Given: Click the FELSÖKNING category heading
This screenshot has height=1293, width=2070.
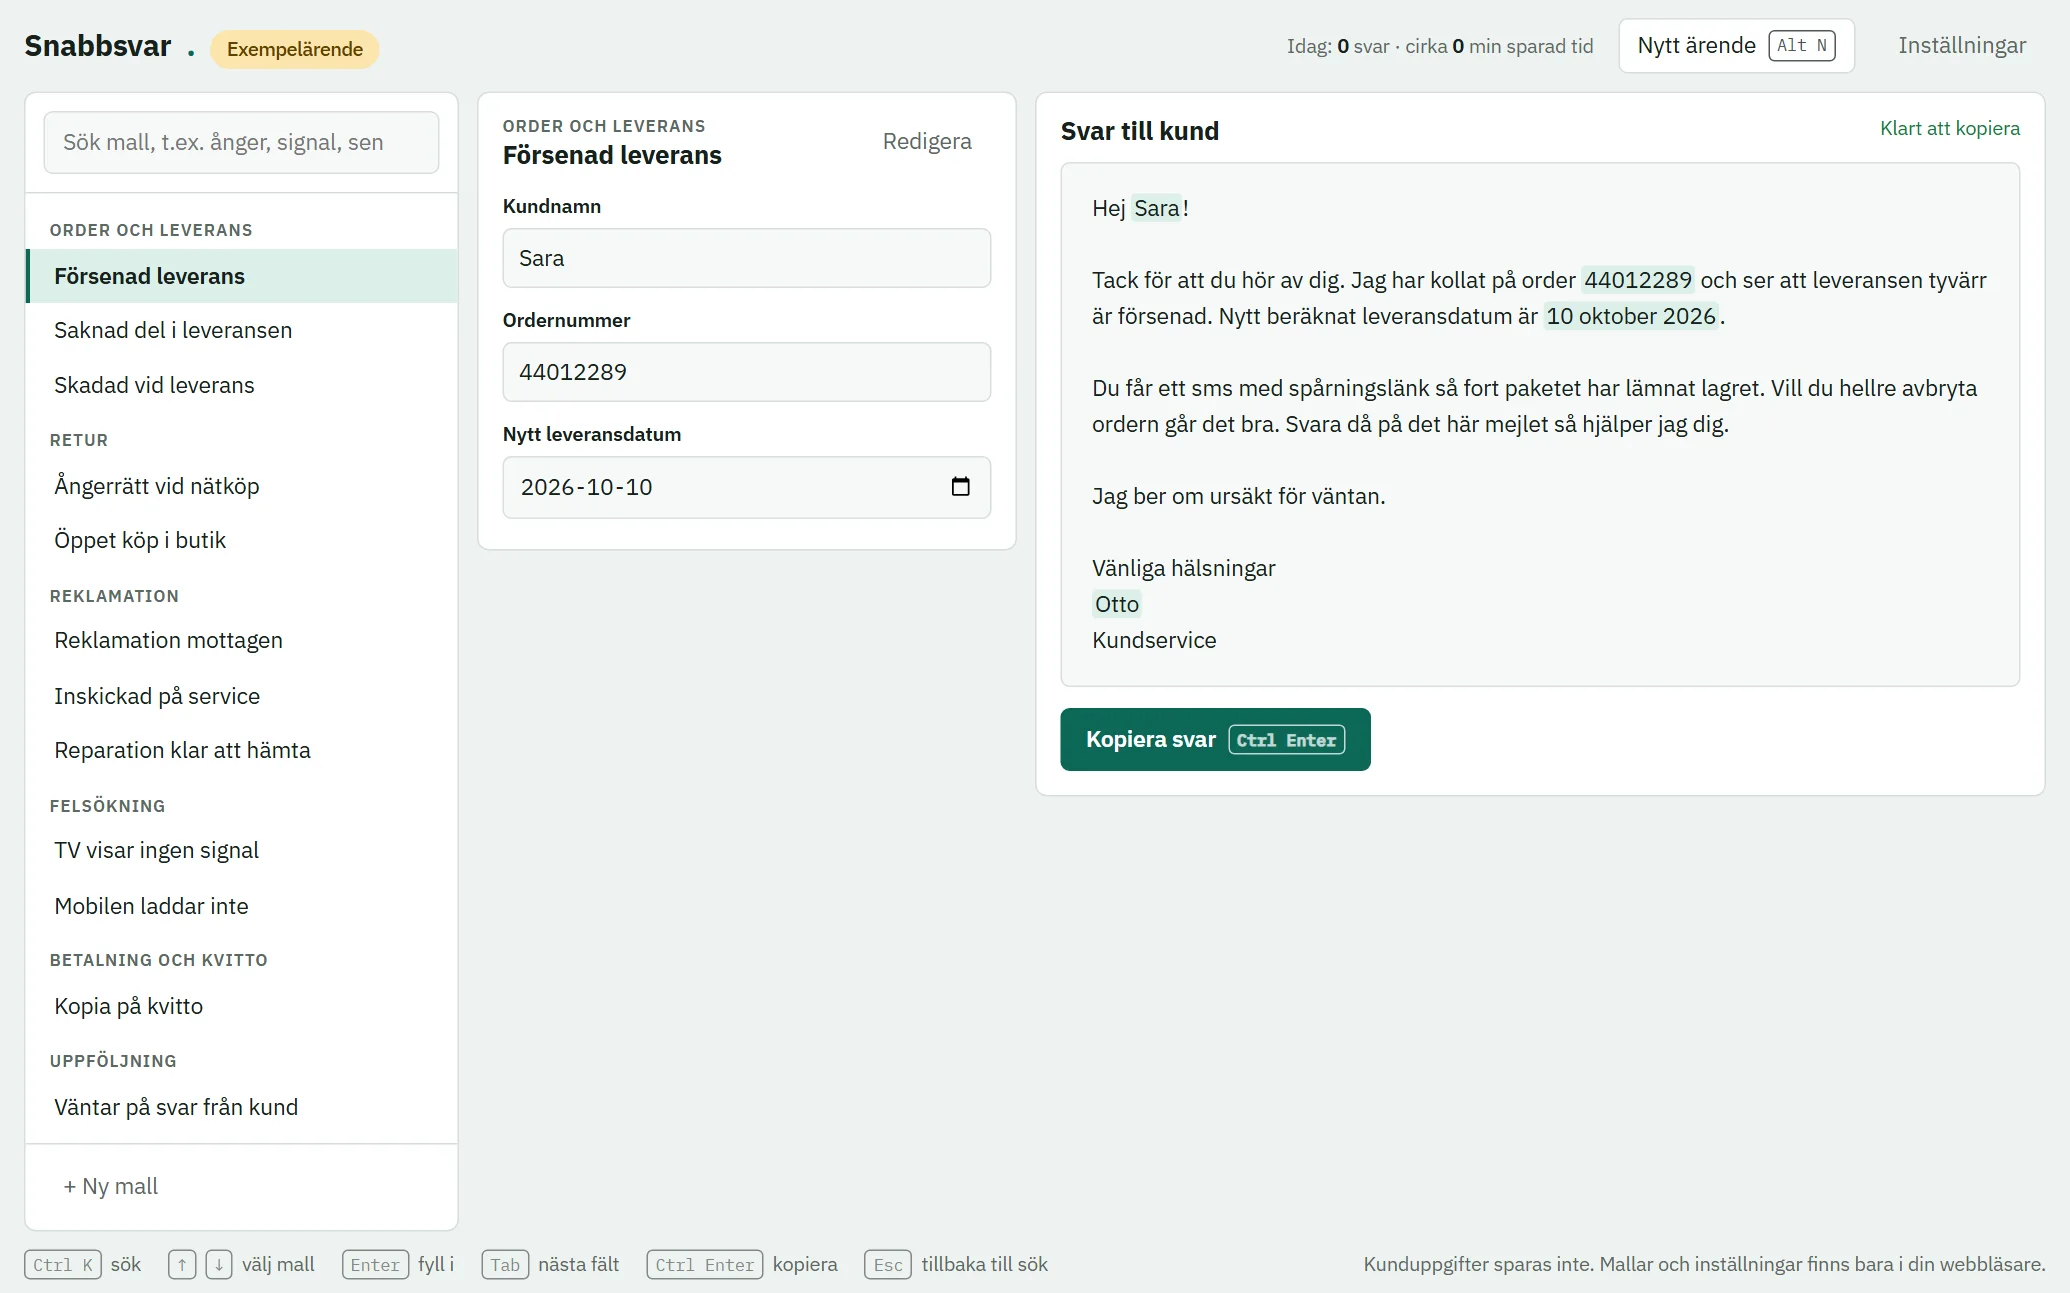Looking at the screenshot, I should [107, 806].
